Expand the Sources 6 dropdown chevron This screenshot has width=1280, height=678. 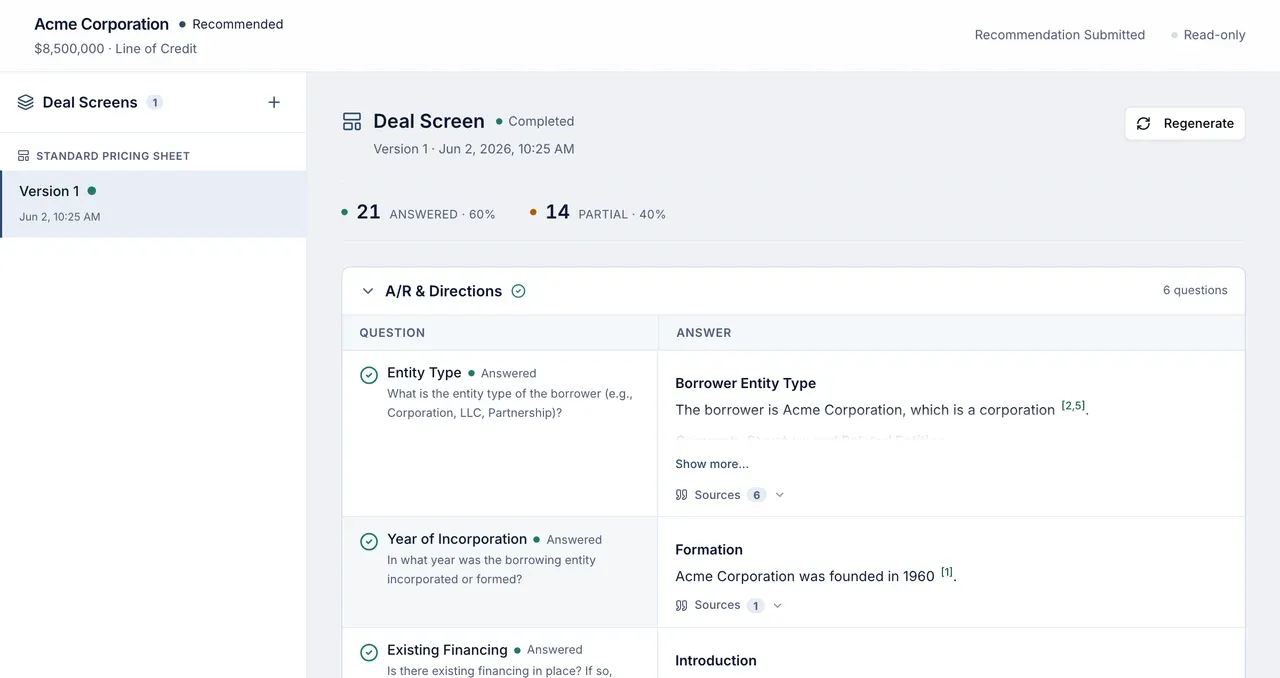[780, 495]
